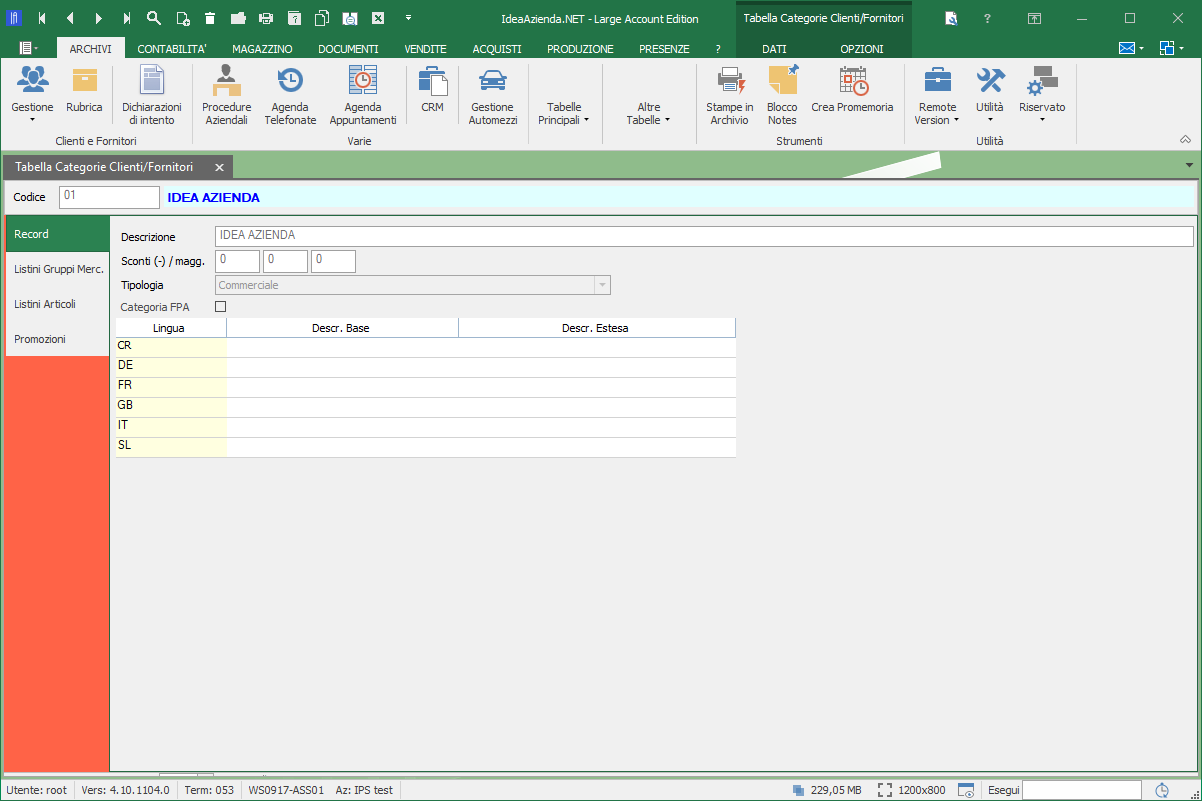Switch to CONTABILITA' ribbon tab
The height and width of the screenshot is (801, 1202).
(x=172, y=48)
